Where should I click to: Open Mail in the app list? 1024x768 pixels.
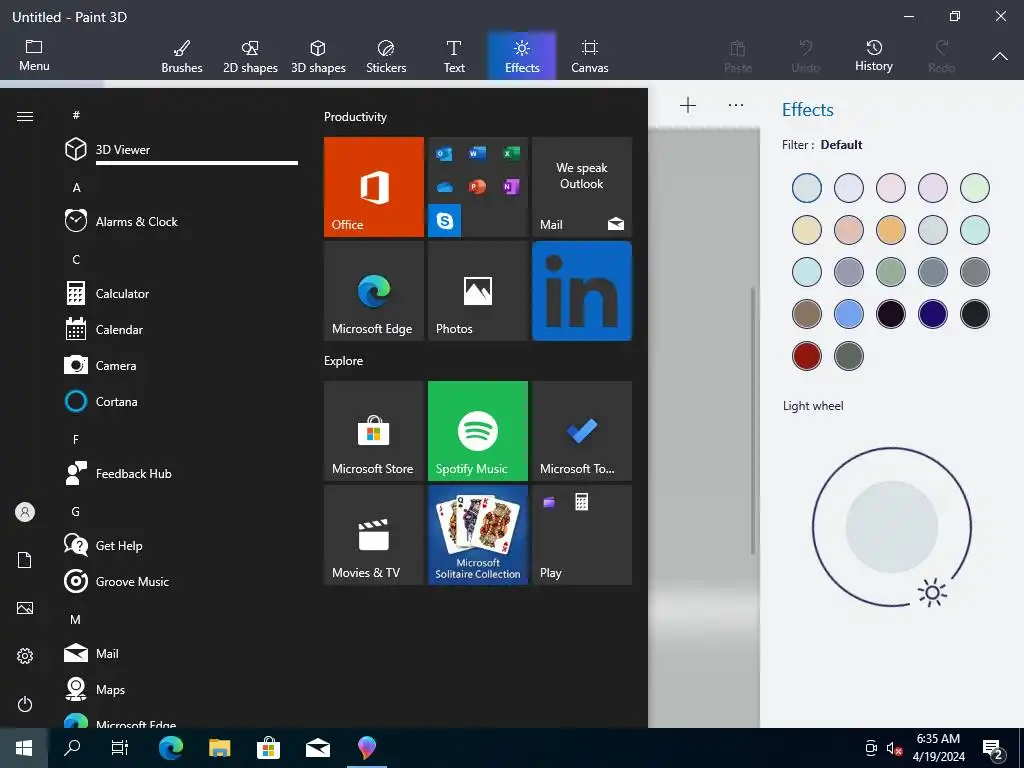click(181, 653)
